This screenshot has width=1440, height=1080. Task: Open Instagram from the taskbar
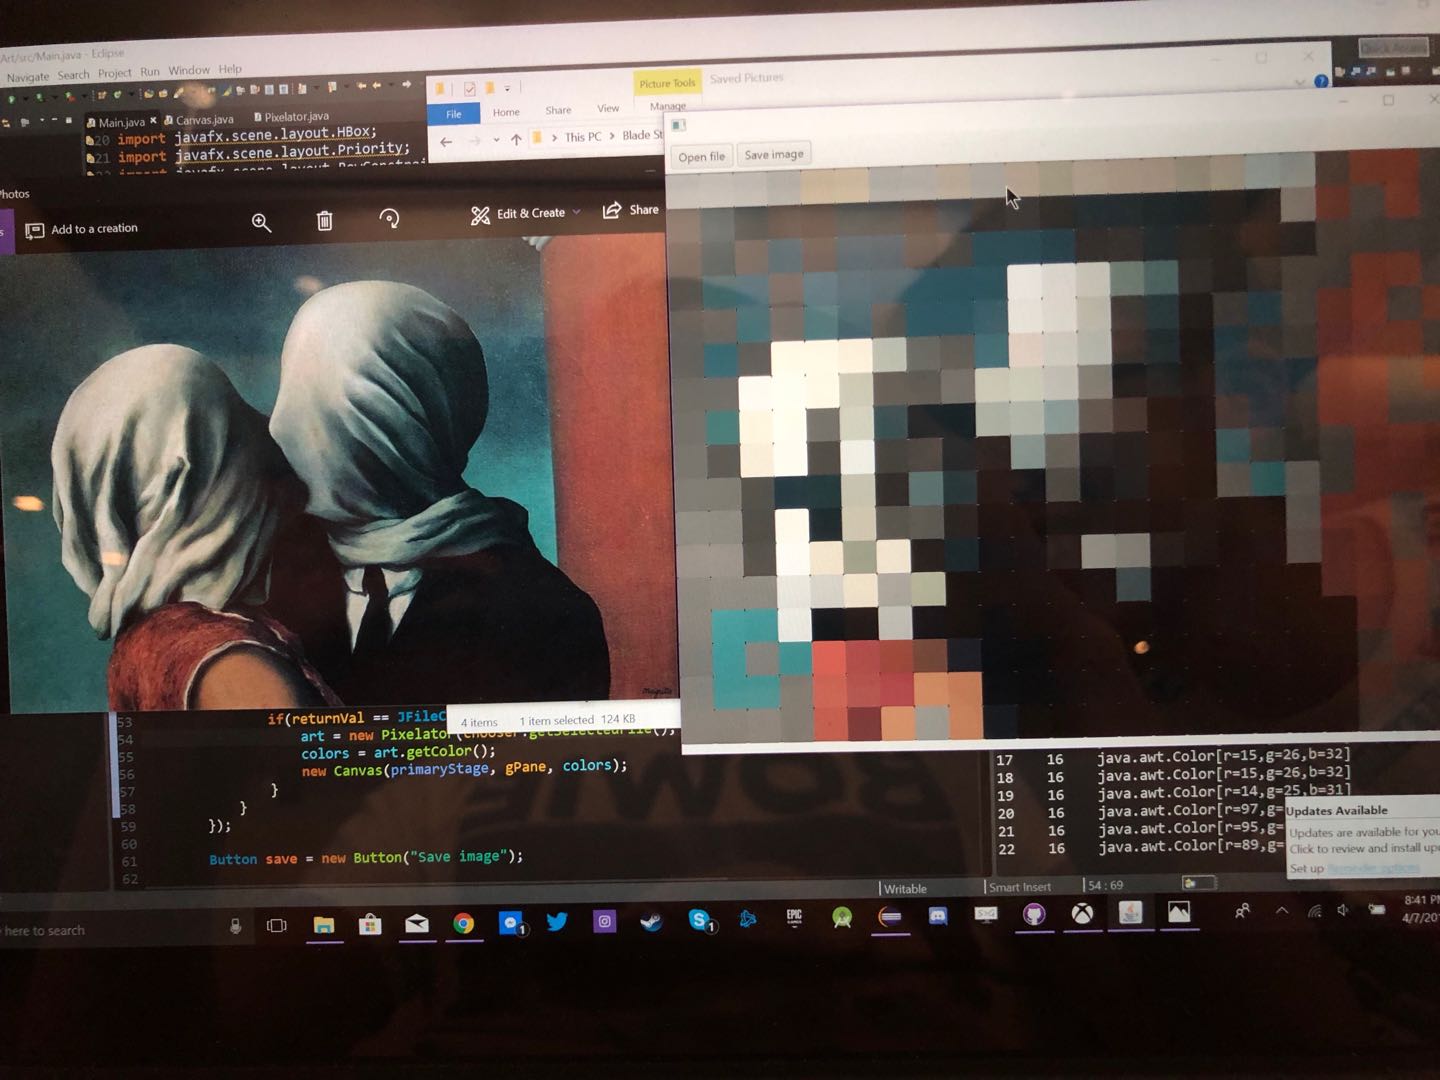pyautogui.click(x=604, y=921)
